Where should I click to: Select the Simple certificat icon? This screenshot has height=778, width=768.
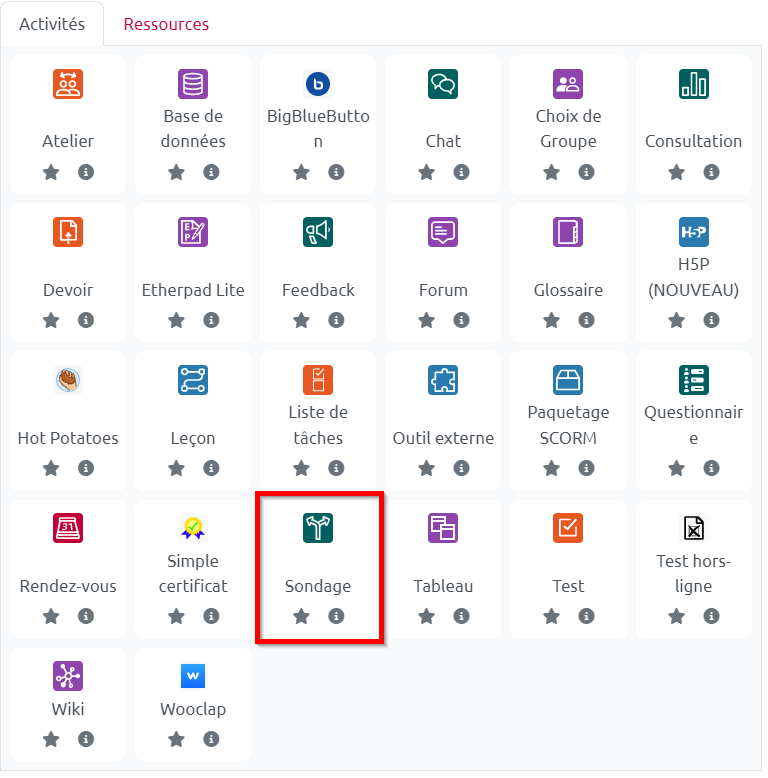coord(193,528)
